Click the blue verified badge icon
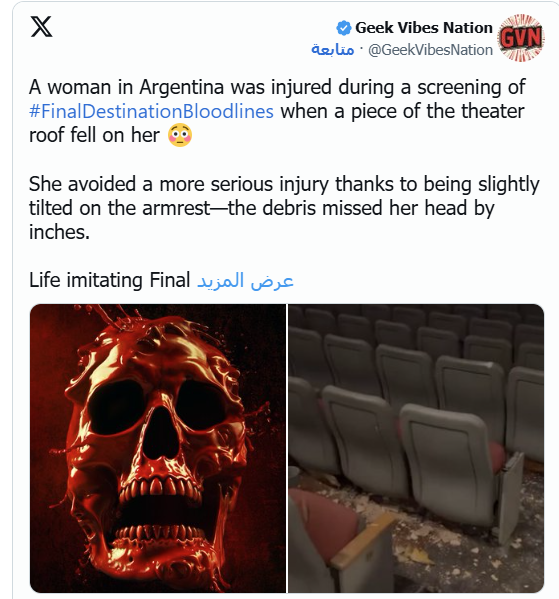 (x=344, y=28)
